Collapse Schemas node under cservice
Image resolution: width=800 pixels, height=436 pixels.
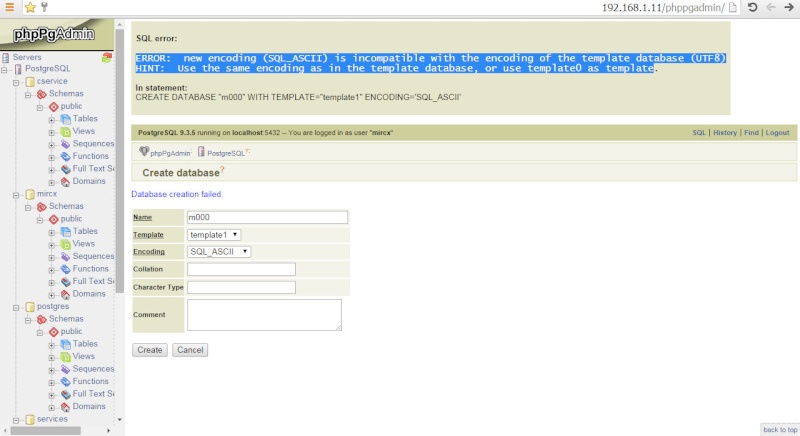28,95
